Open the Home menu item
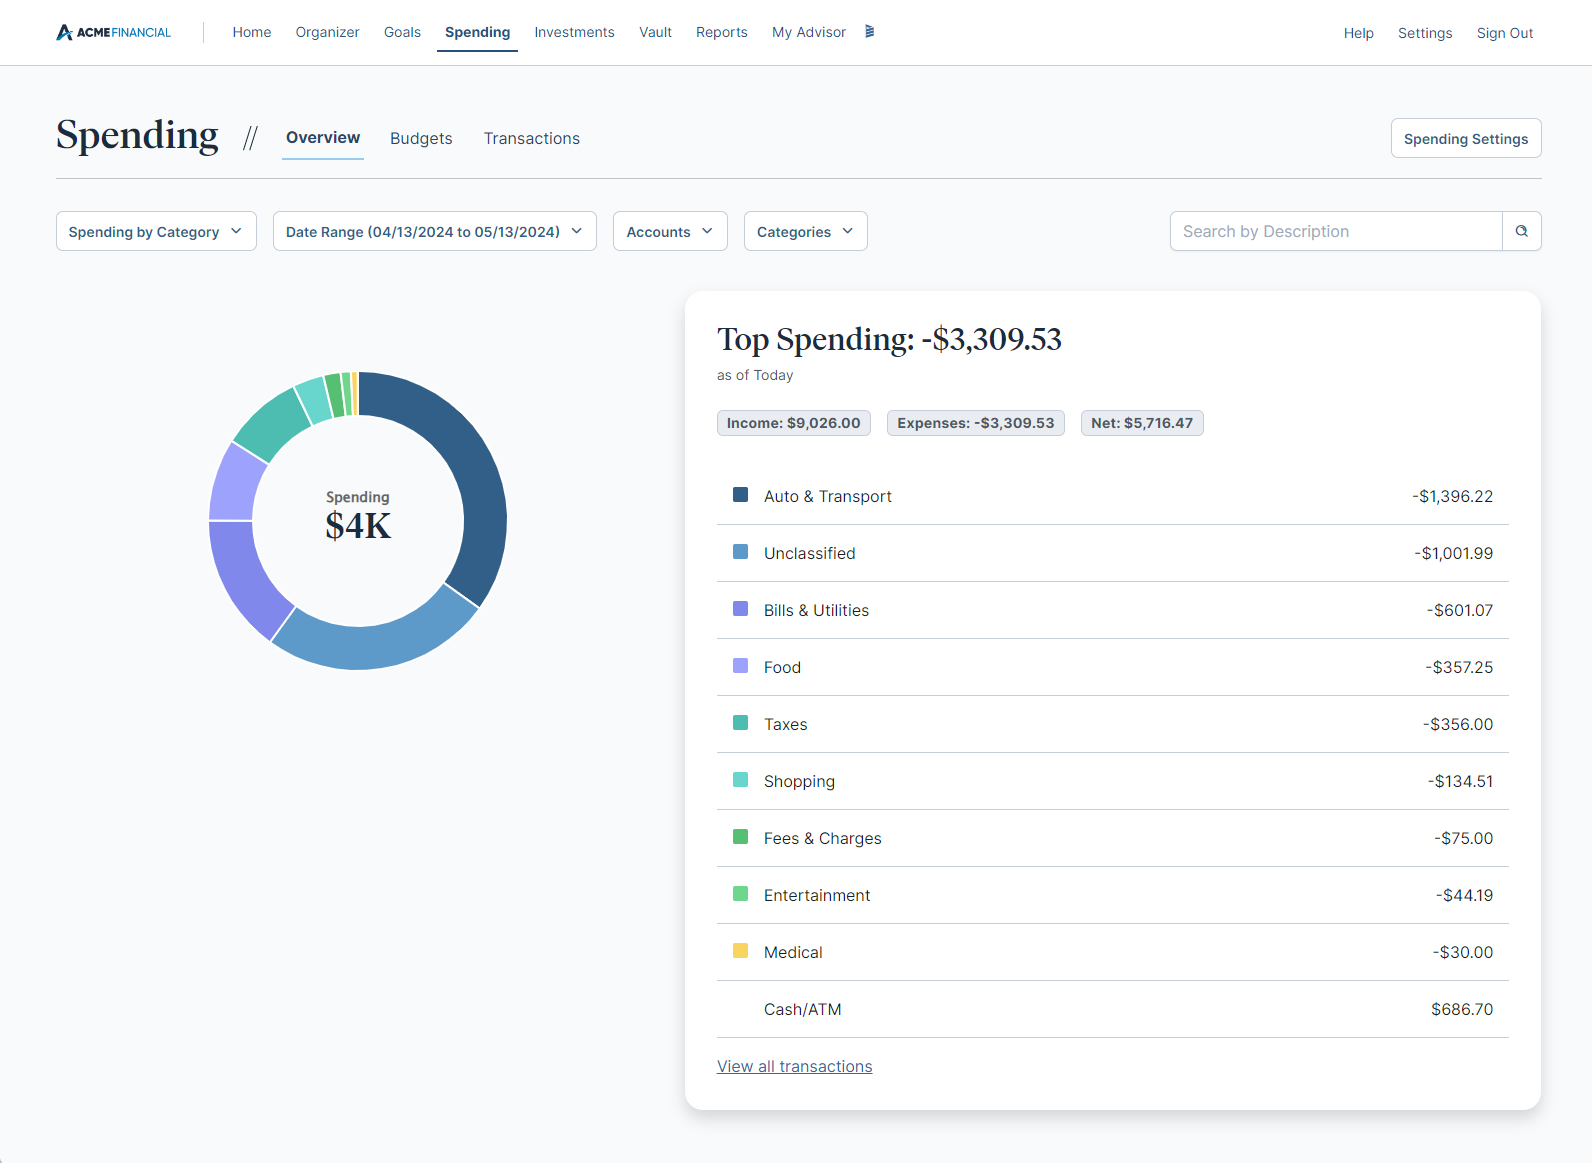Image resolution: width=1592 pixels, height=1163 pixels. [252, 32]
